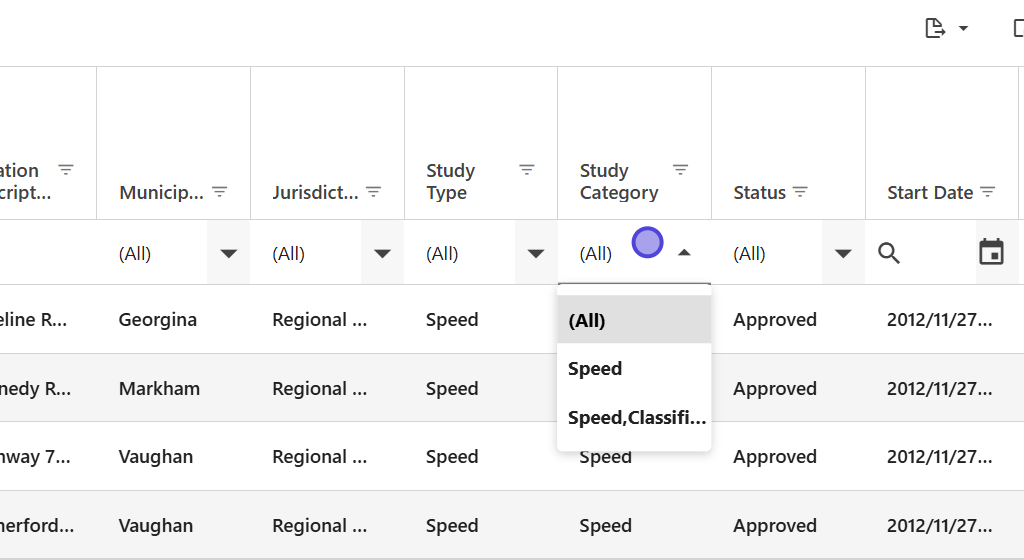The image size is (1024, 559).
Task: Click the Start Date search magnifier icon
Action: tap(889, 253)
